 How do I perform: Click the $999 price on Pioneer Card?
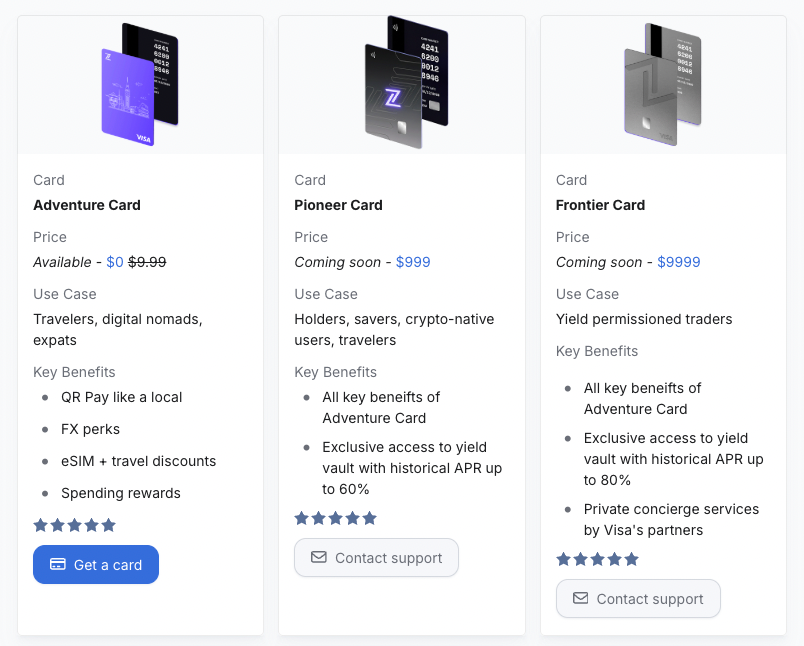(413, 262)
